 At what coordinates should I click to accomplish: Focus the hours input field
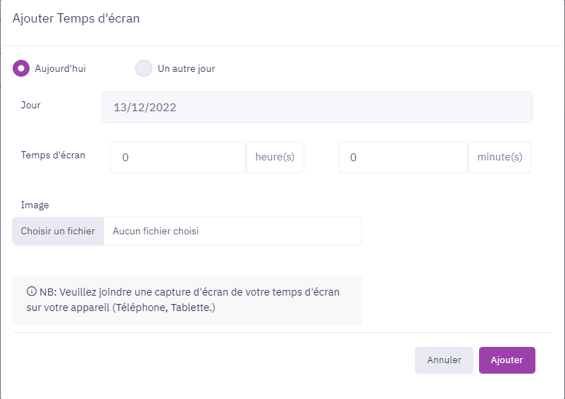tap(178, 157)
